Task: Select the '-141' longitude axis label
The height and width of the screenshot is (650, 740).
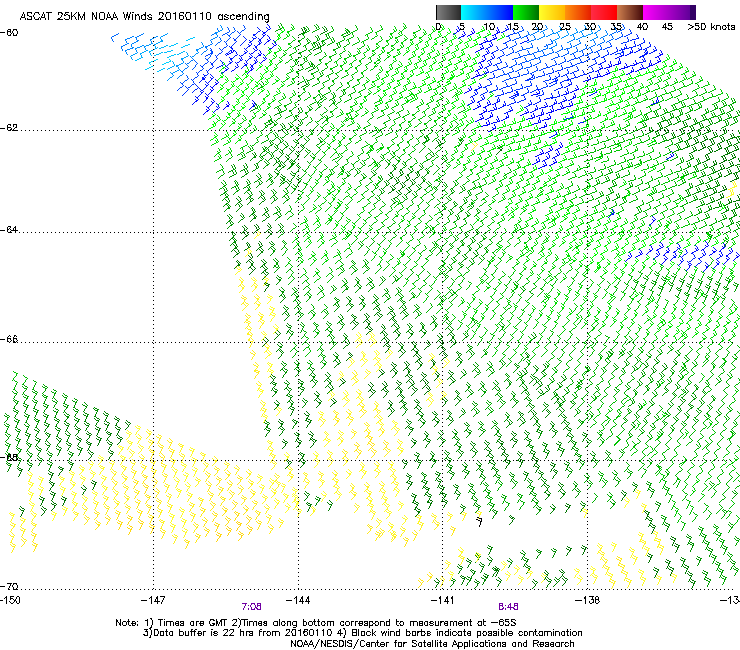Action: [443, 600]
